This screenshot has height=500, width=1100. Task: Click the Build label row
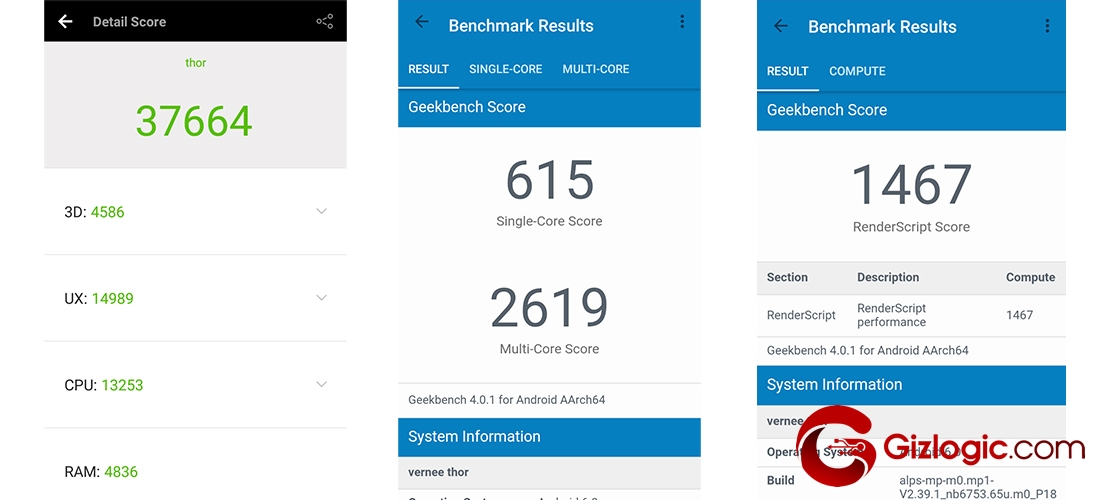click(x=780, y=480)
